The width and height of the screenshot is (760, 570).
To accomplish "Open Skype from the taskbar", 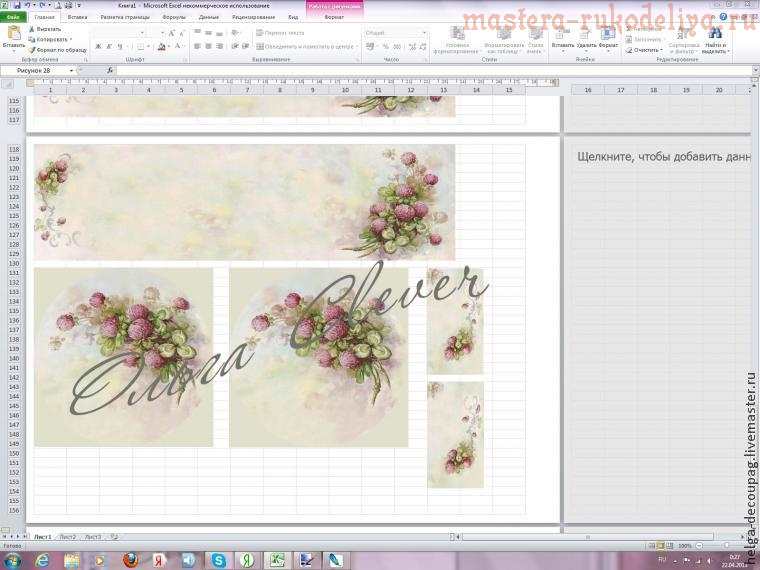I will 218,560.
